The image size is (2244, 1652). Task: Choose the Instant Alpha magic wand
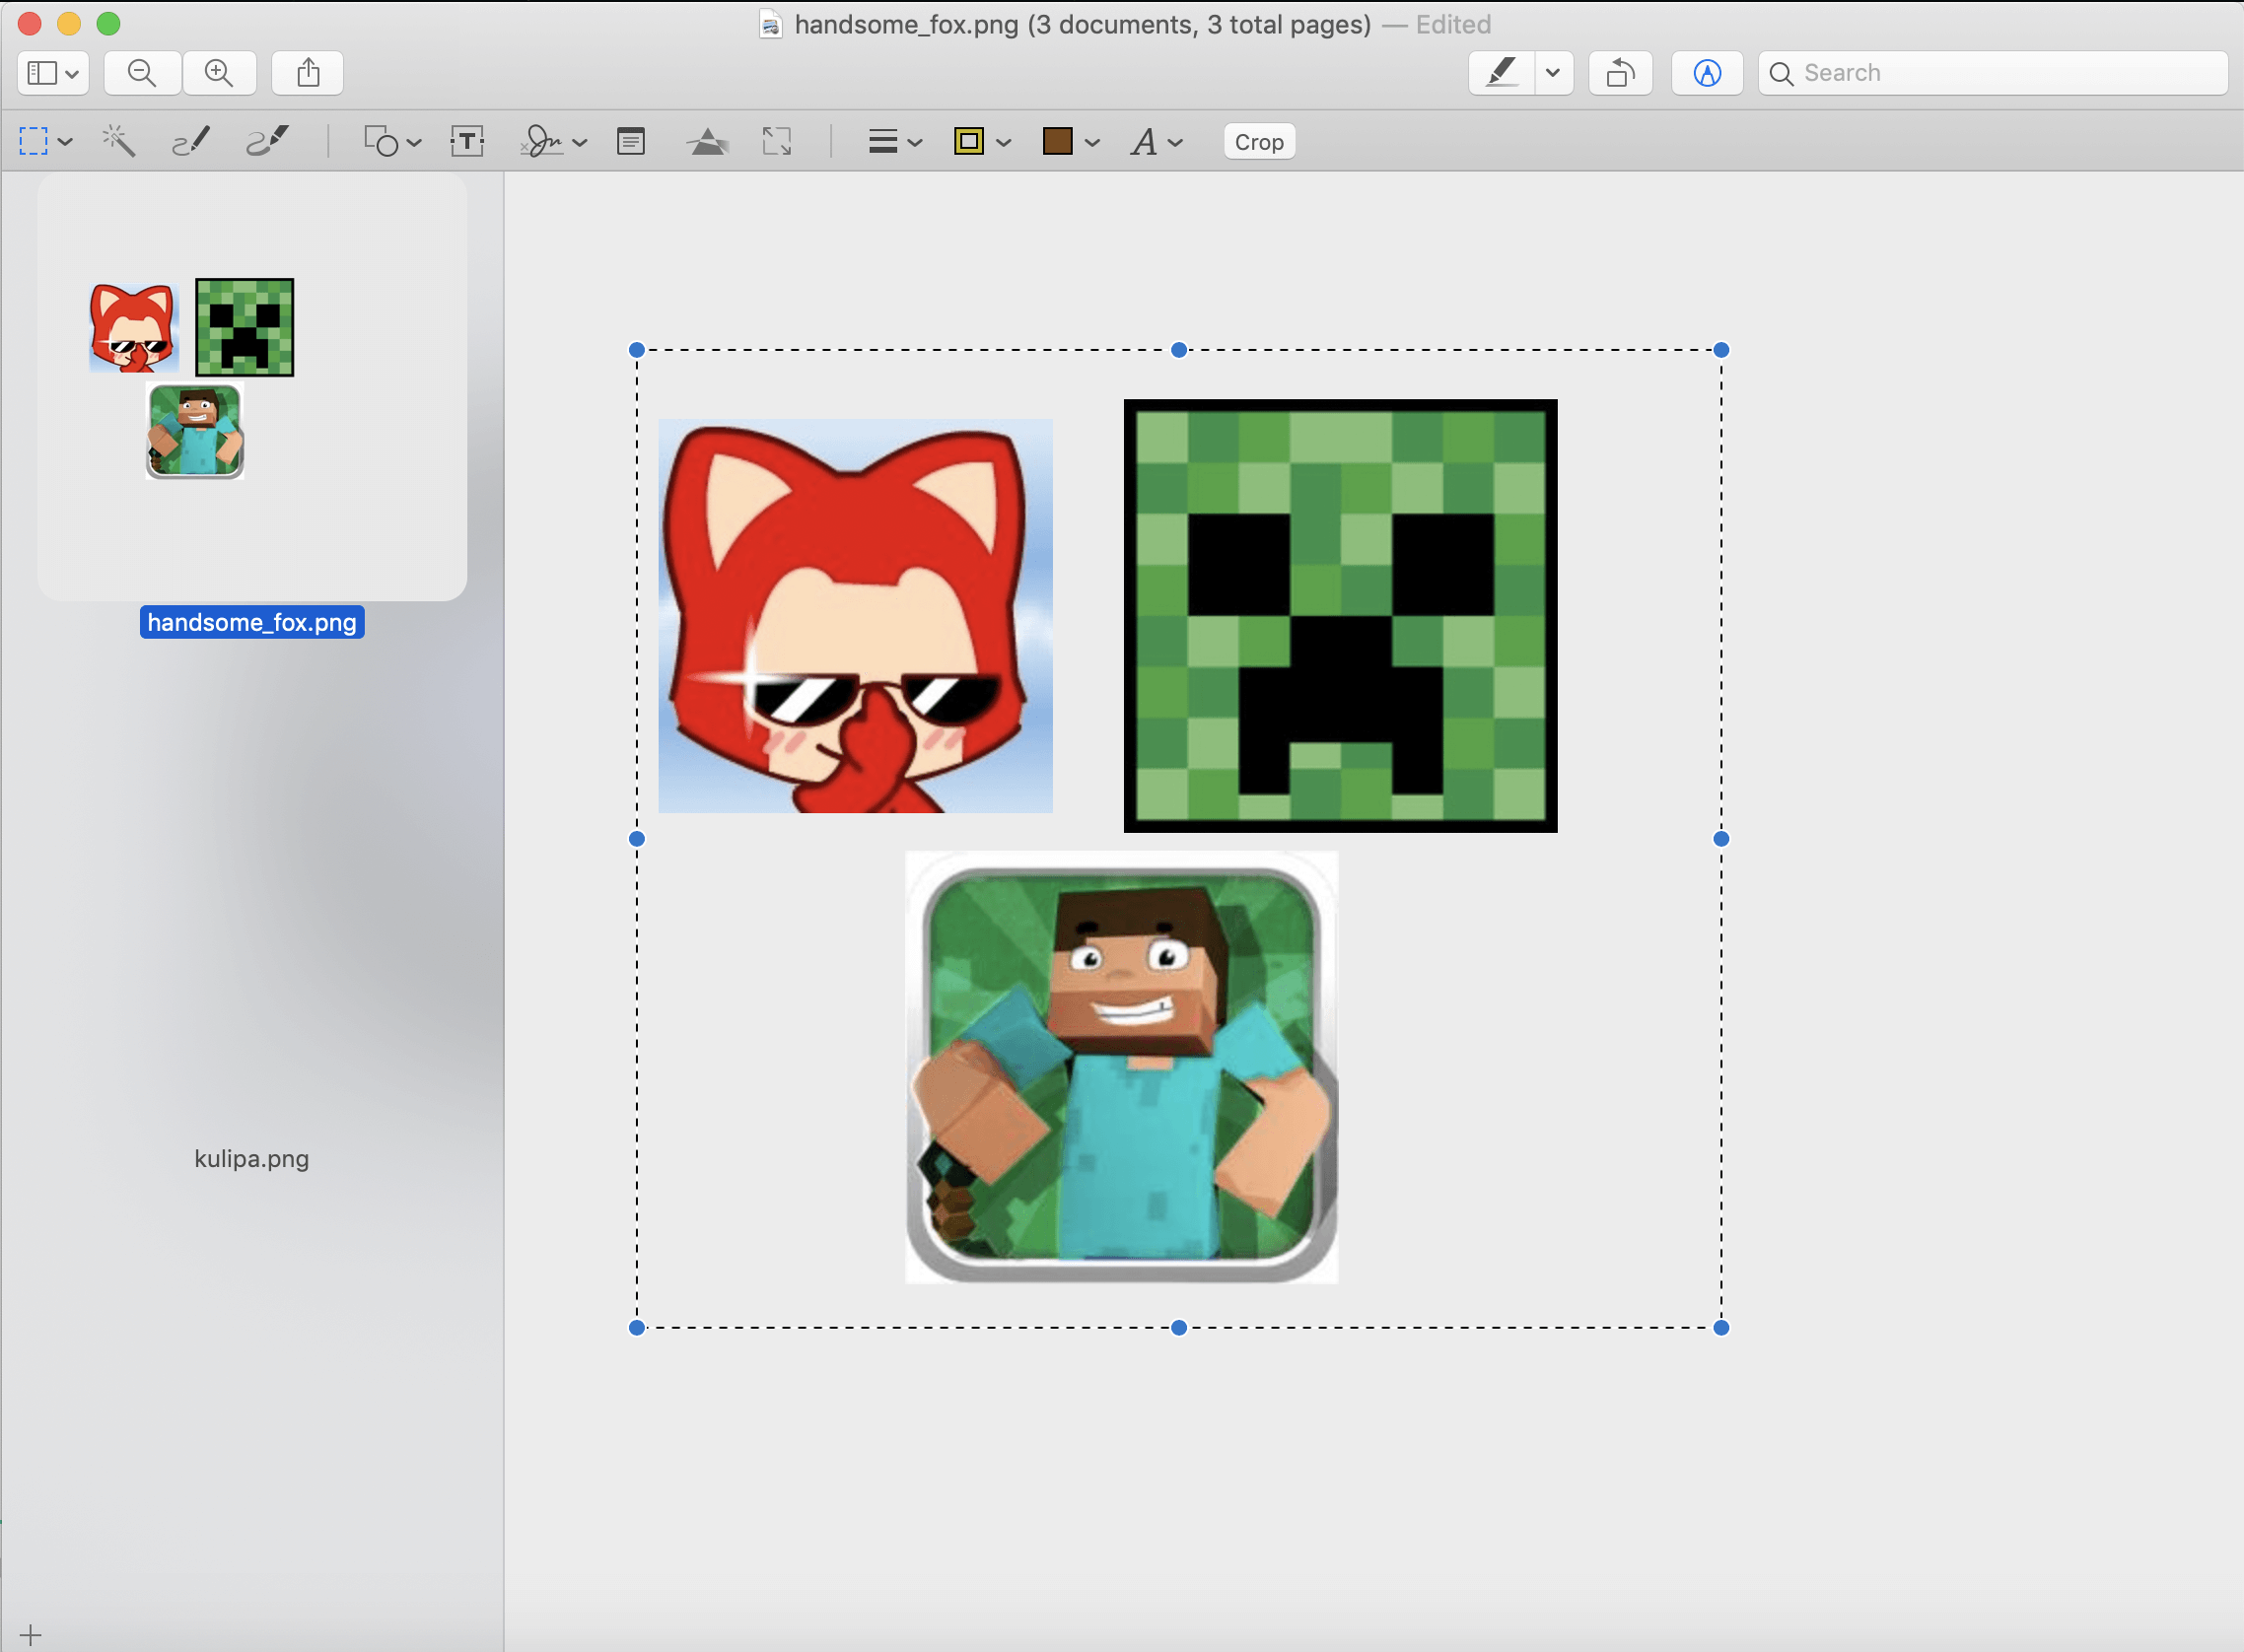118,141
